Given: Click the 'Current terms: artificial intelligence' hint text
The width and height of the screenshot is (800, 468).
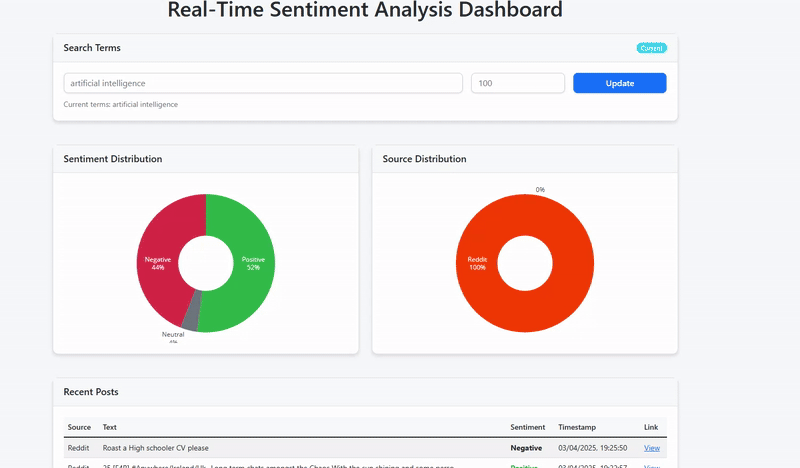Looking at the screenshot, I should tap(121, 104).
